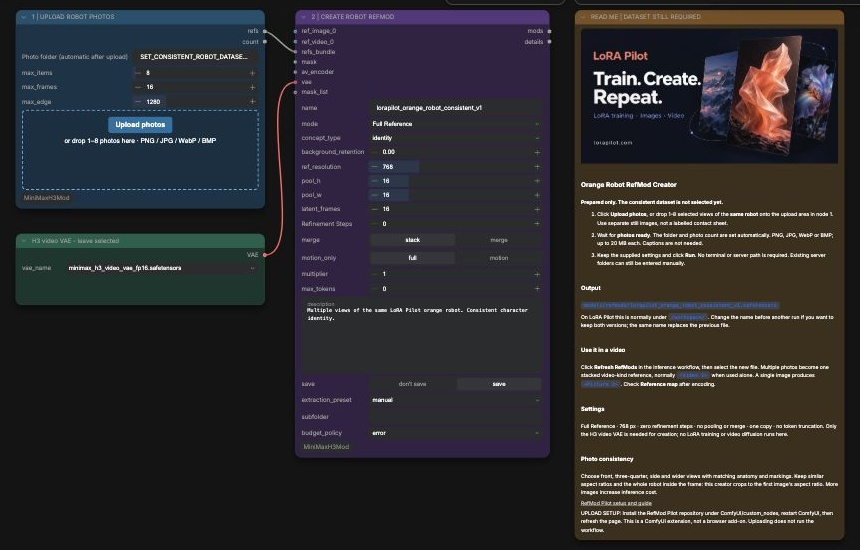Click the ref_video_0 input port
Viewport: 860px width, 550px height.
pos(296,42)
